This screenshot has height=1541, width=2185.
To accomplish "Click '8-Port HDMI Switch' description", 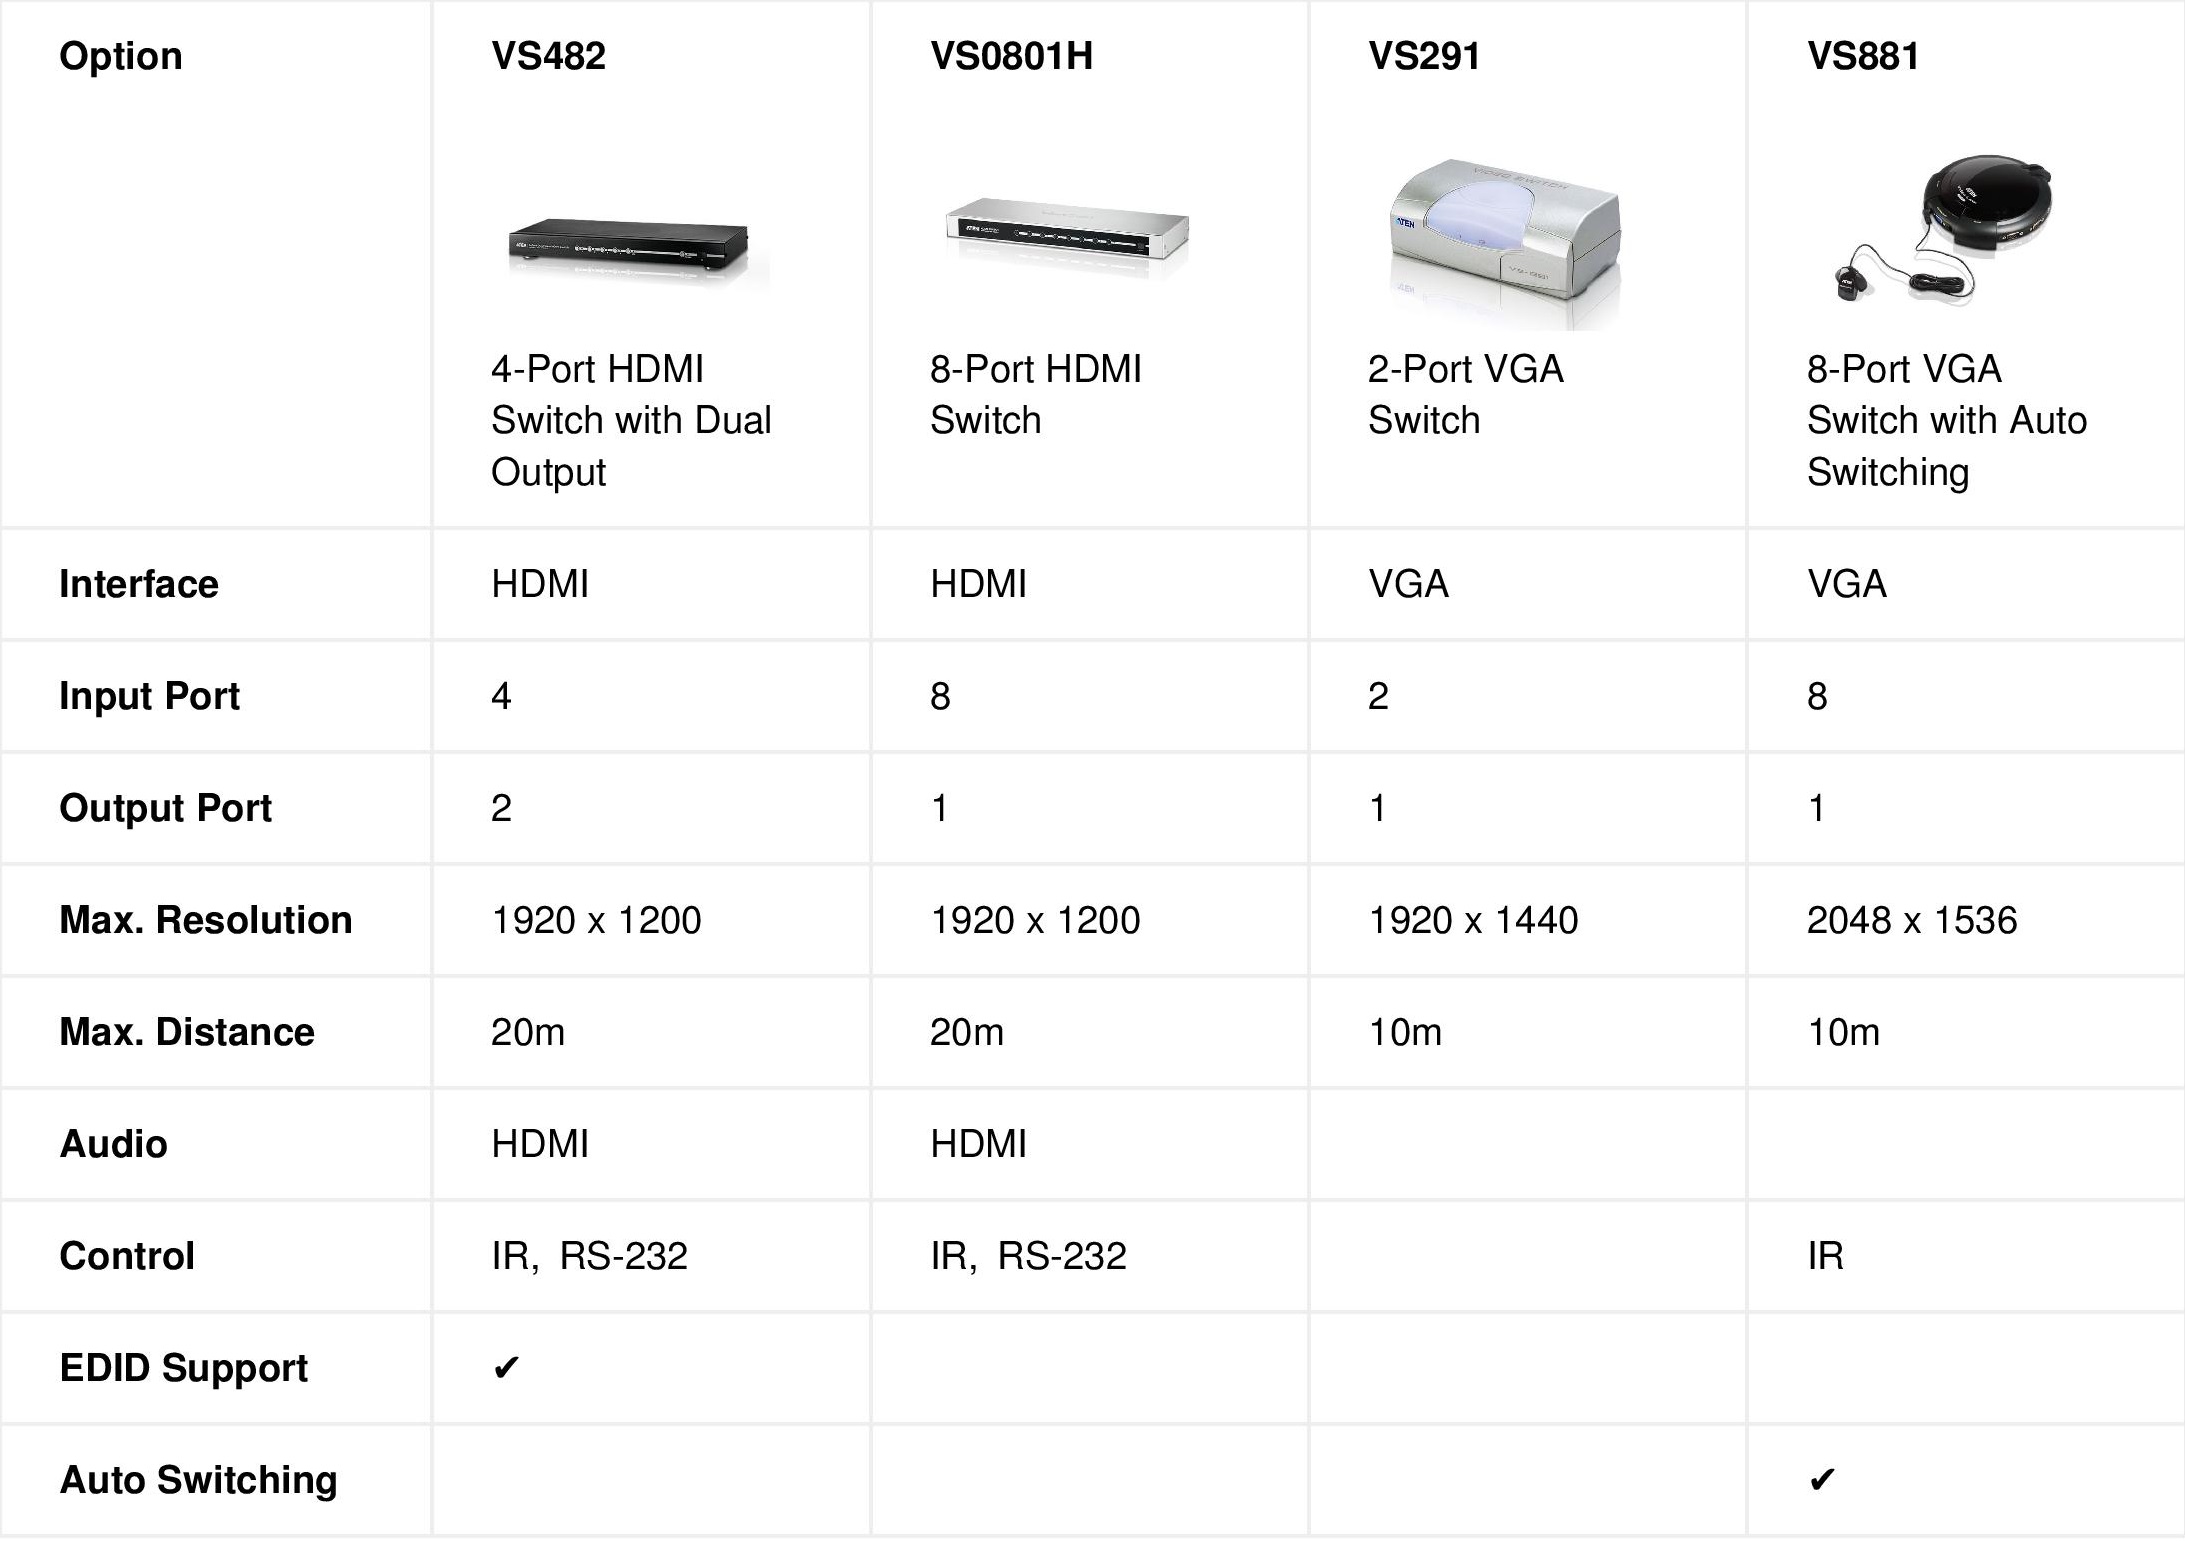I will pos(1035,395).
